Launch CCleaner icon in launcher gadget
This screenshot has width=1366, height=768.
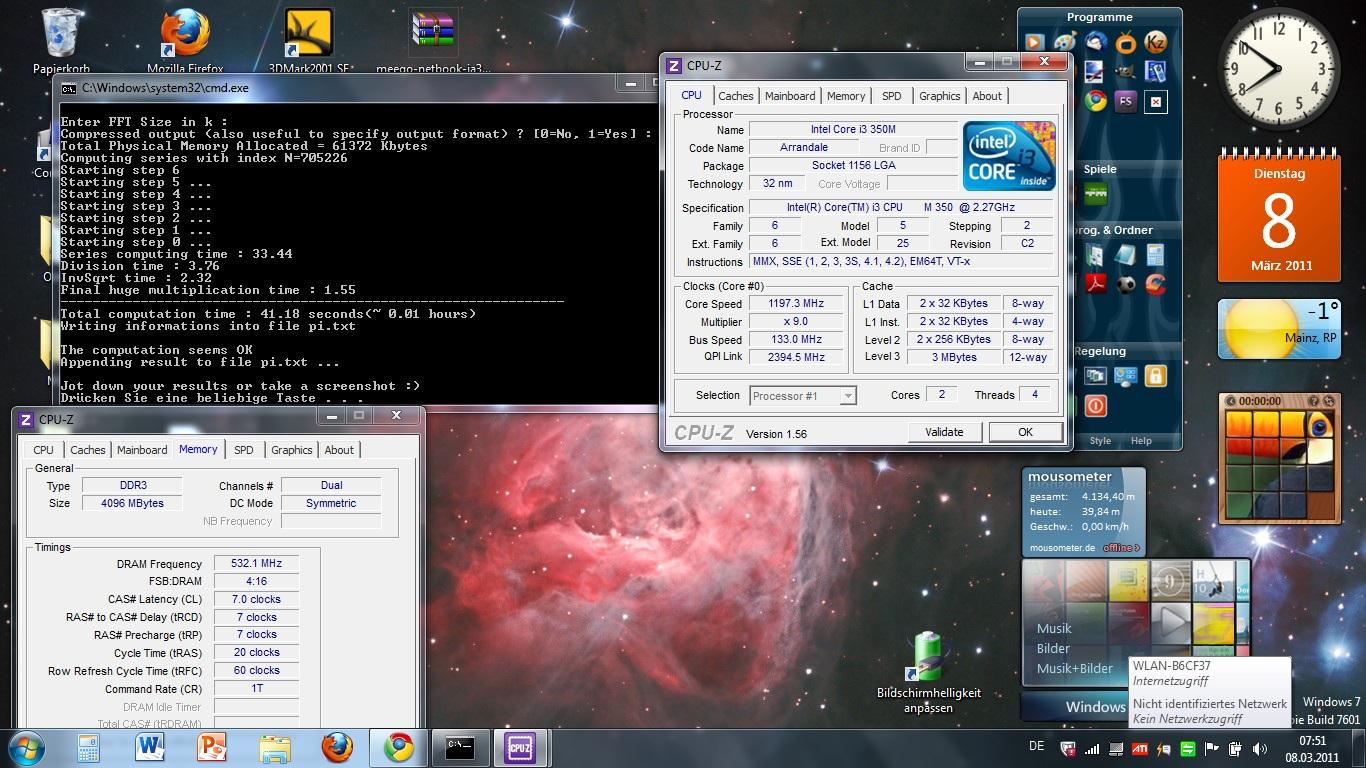[1155, 284]
